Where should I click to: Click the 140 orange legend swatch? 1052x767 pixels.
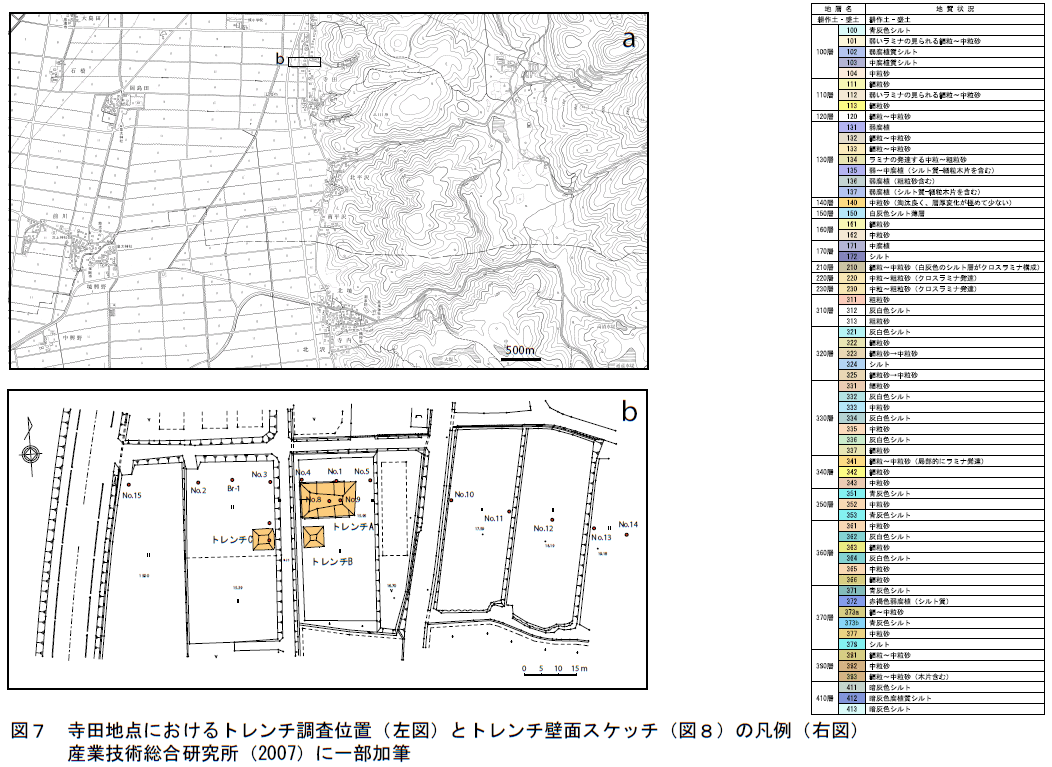pyautogui.click(x=851, y=203)
